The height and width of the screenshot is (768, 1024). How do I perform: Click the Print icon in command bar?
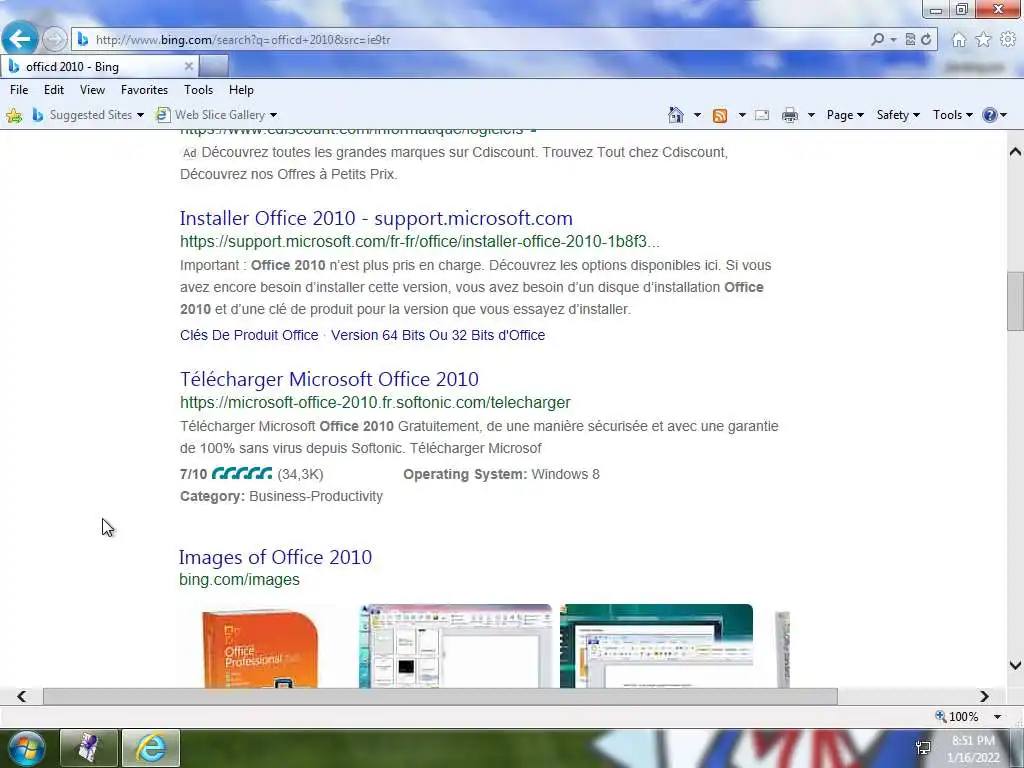pos(790,116)
